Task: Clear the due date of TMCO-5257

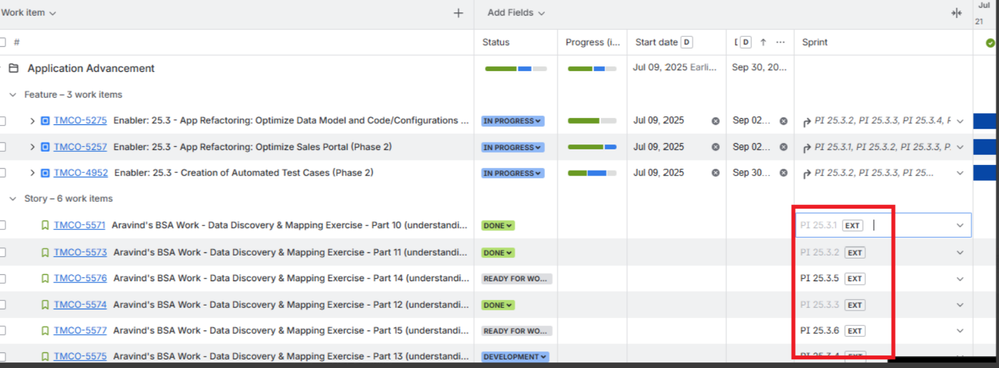Action: (784, 147)
